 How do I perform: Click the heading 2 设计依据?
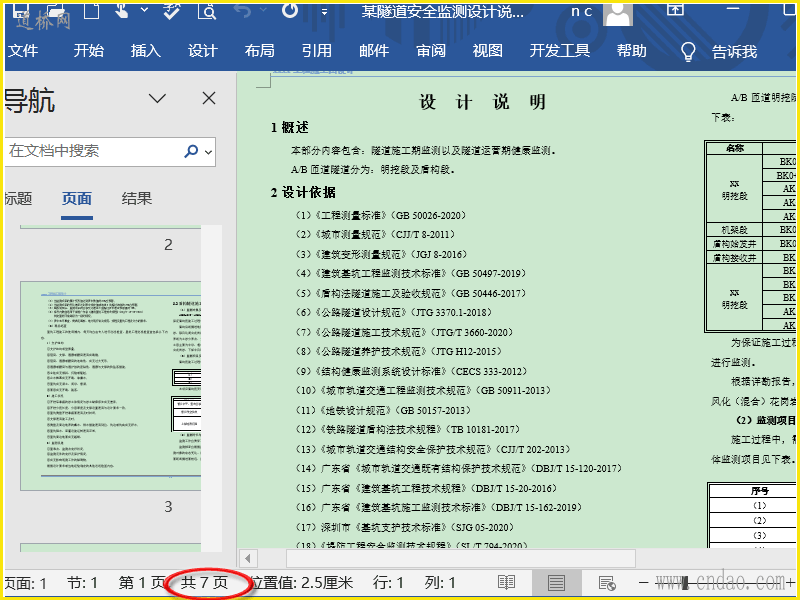(x=303, y=192)
